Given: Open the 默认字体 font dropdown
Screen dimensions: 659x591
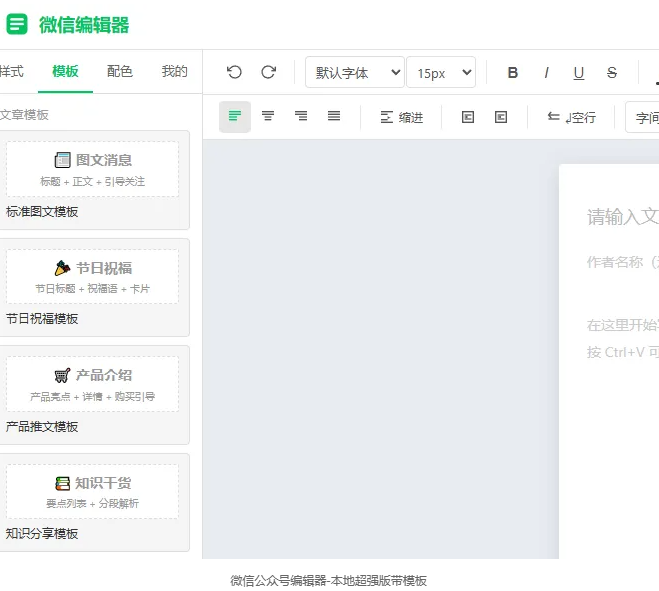Looking at the screenshot, I should coord(355,72).
